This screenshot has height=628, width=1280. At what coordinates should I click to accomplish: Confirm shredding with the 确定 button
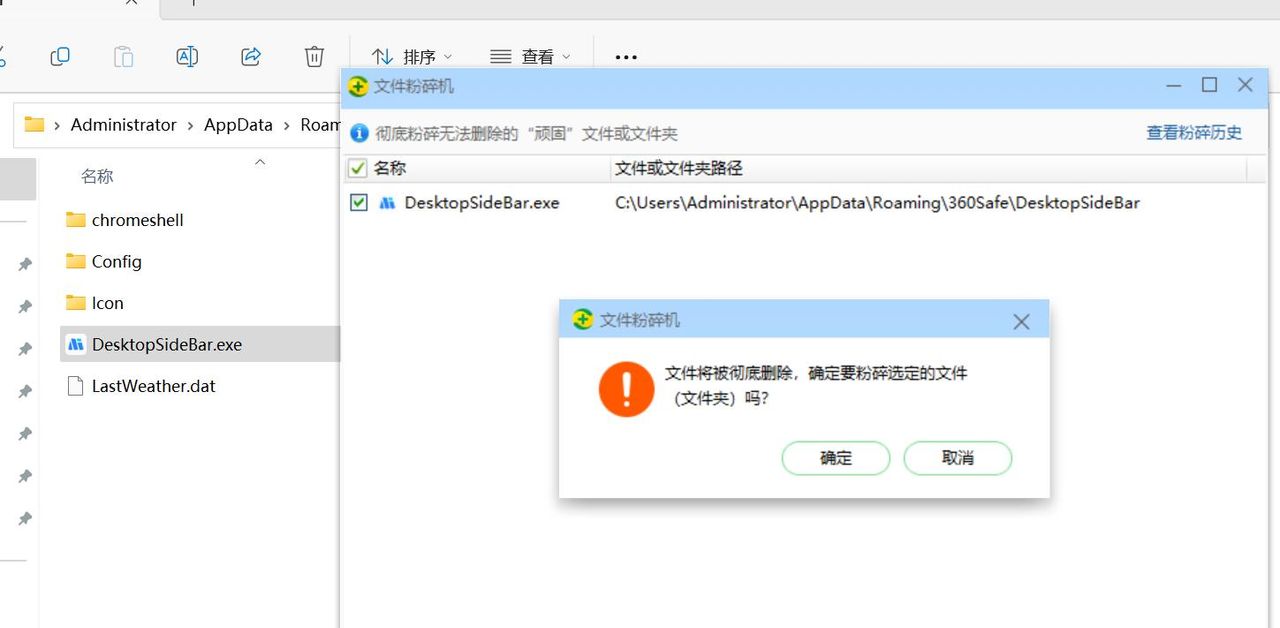click(x=836, y=458)
